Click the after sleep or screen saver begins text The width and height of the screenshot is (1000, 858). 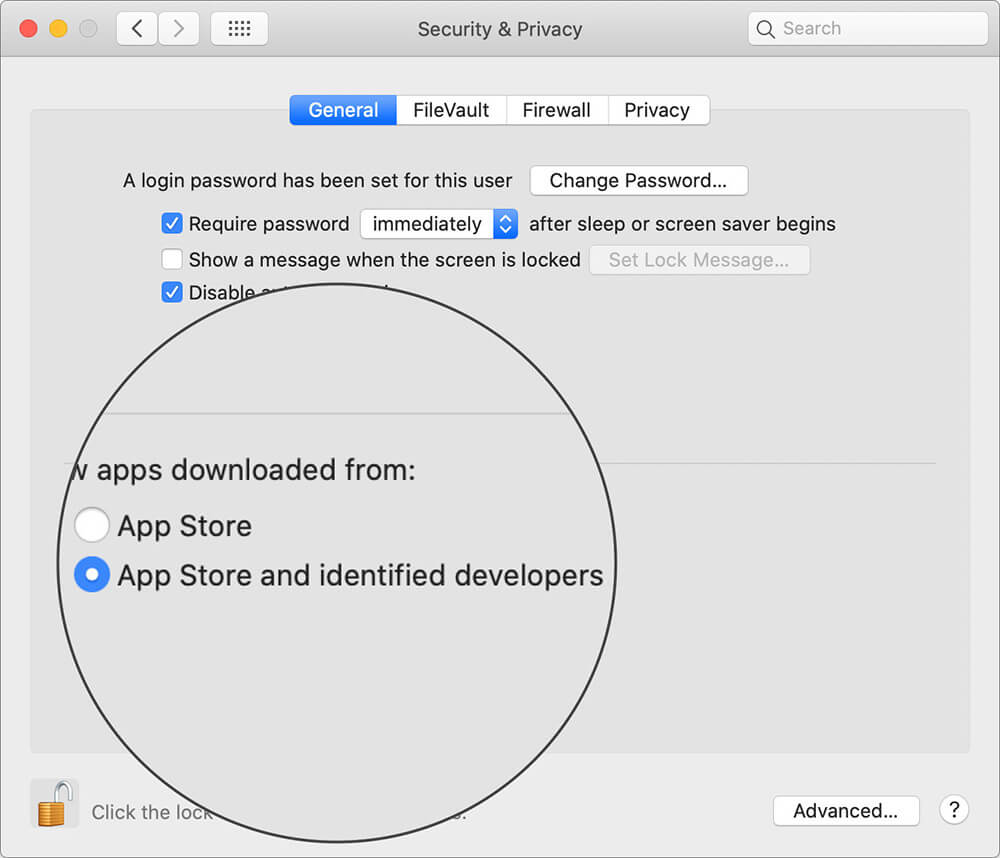[682, 224]
